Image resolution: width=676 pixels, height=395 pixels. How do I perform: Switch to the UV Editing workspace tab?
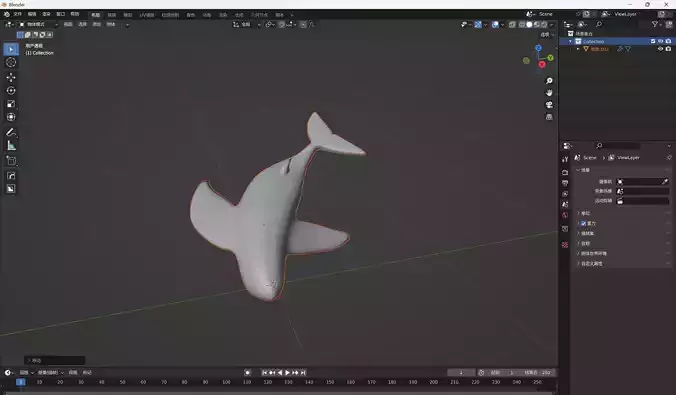click(x=147, y=15)
